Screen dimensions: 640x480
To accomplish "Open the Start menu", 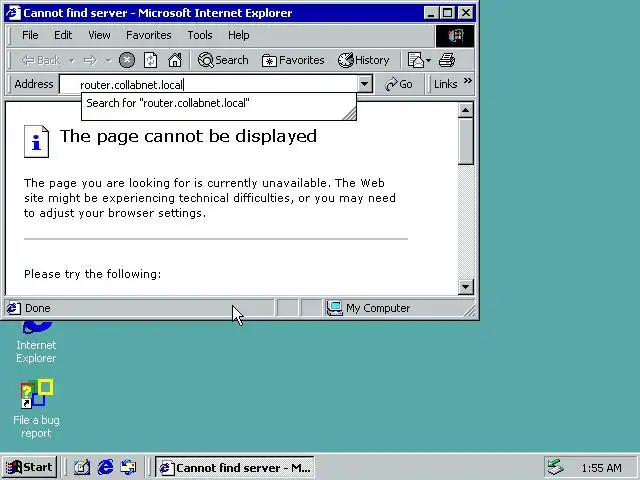I will pos(29,467).
